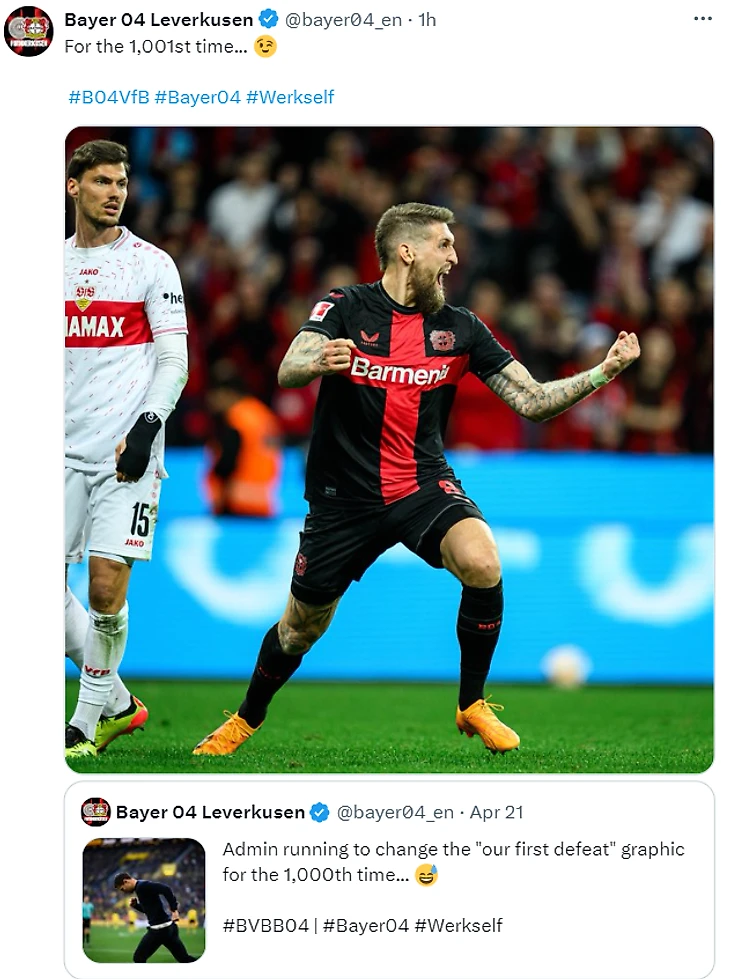
Task: Open the quoted tweet's stadium thumbnail image
Action: [144, 900]
